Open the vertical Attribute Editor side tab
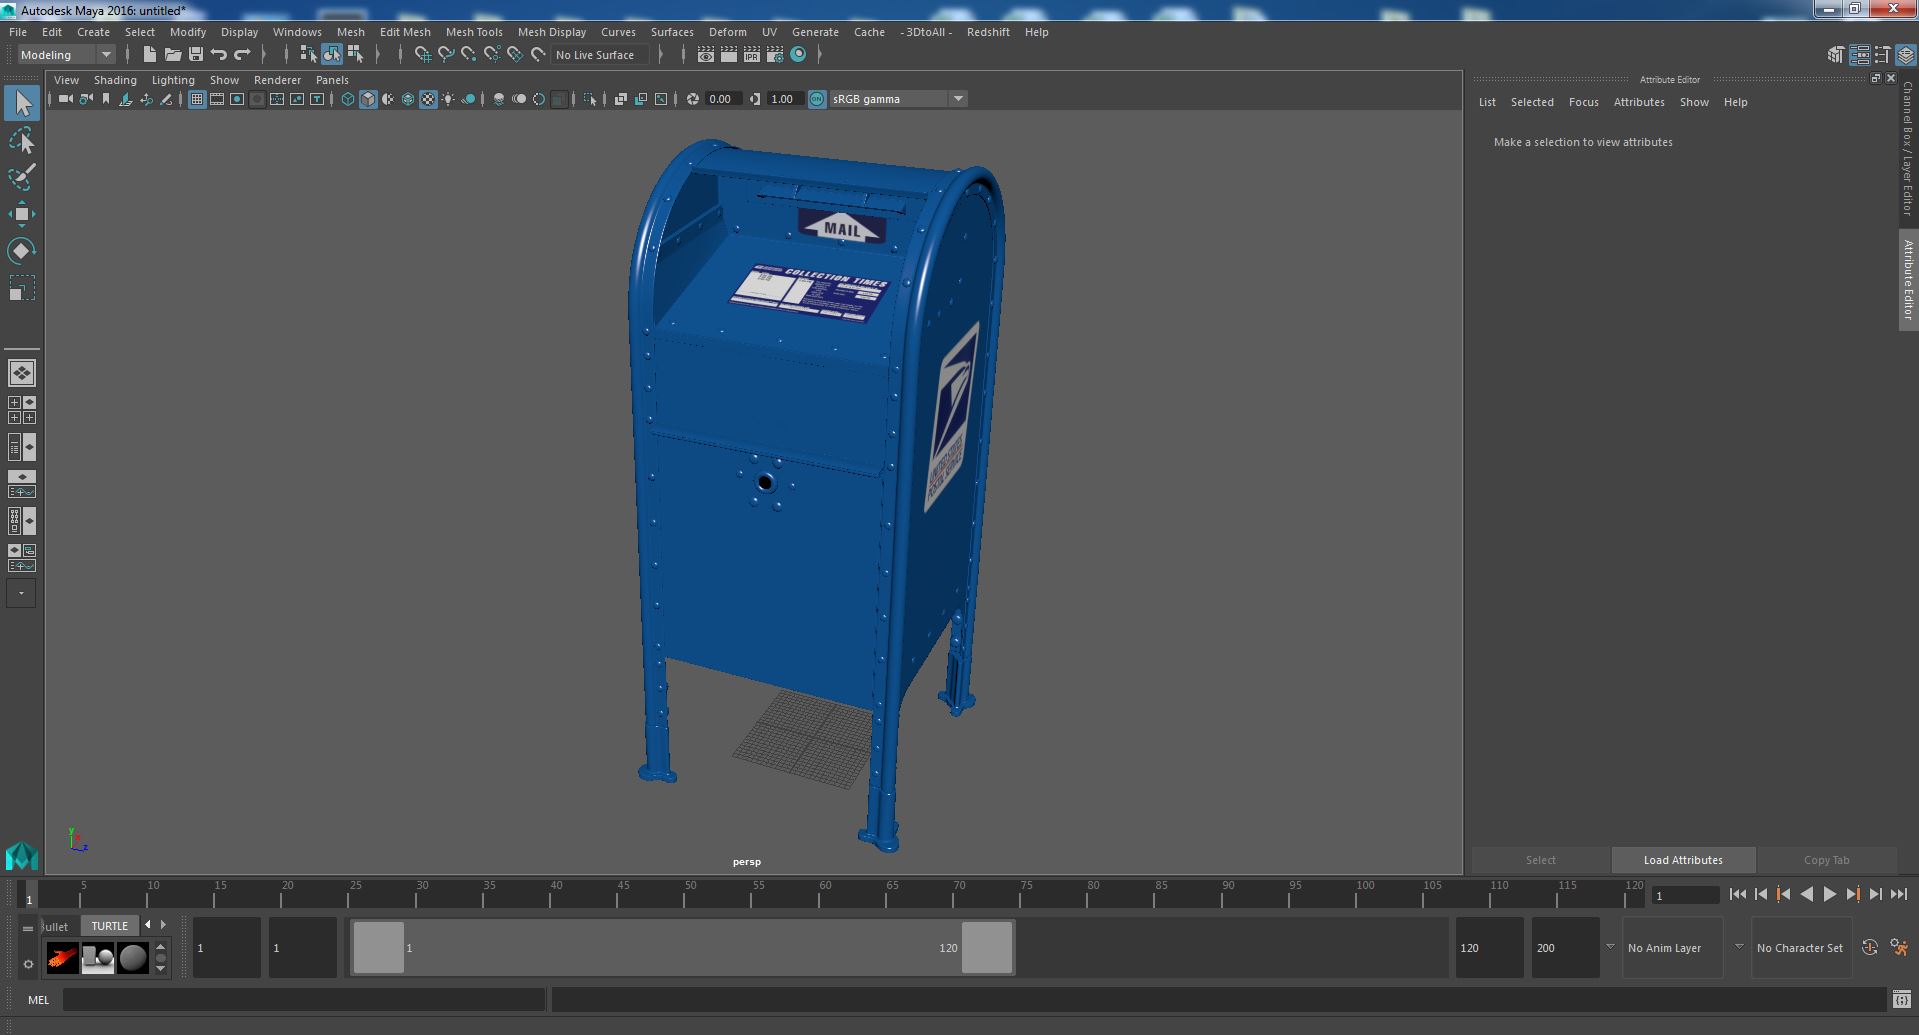The image size is (1919, 1035). [x=1908, y=280]
